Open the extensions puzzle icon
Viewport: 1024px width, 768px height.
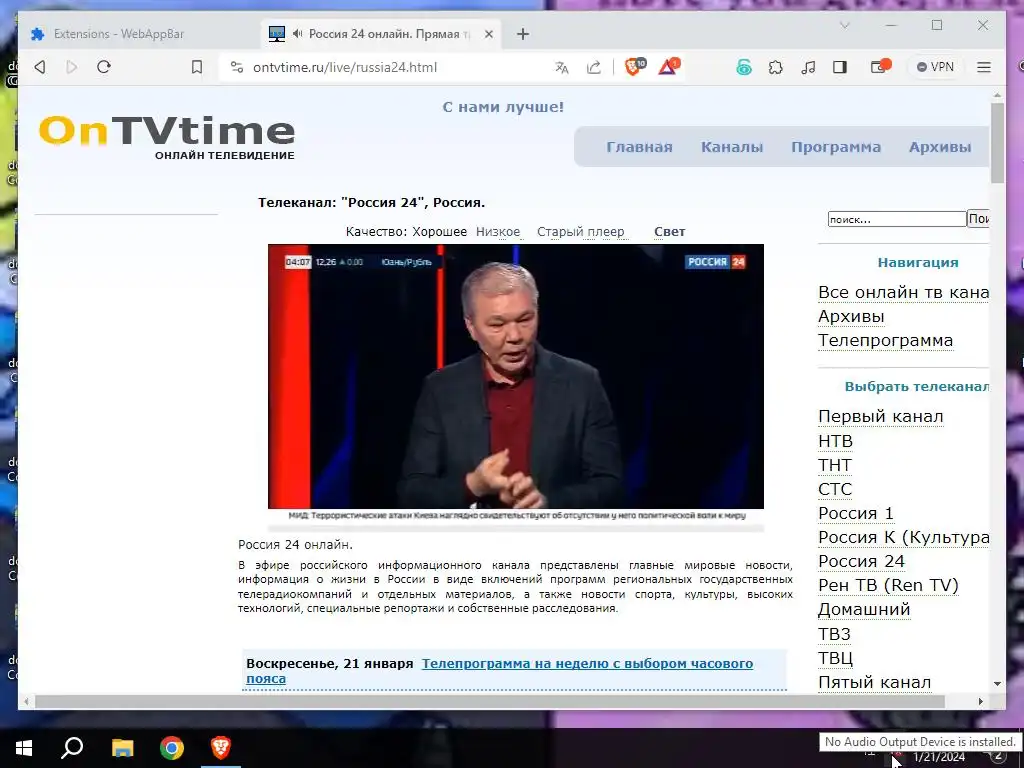(775, 67)
